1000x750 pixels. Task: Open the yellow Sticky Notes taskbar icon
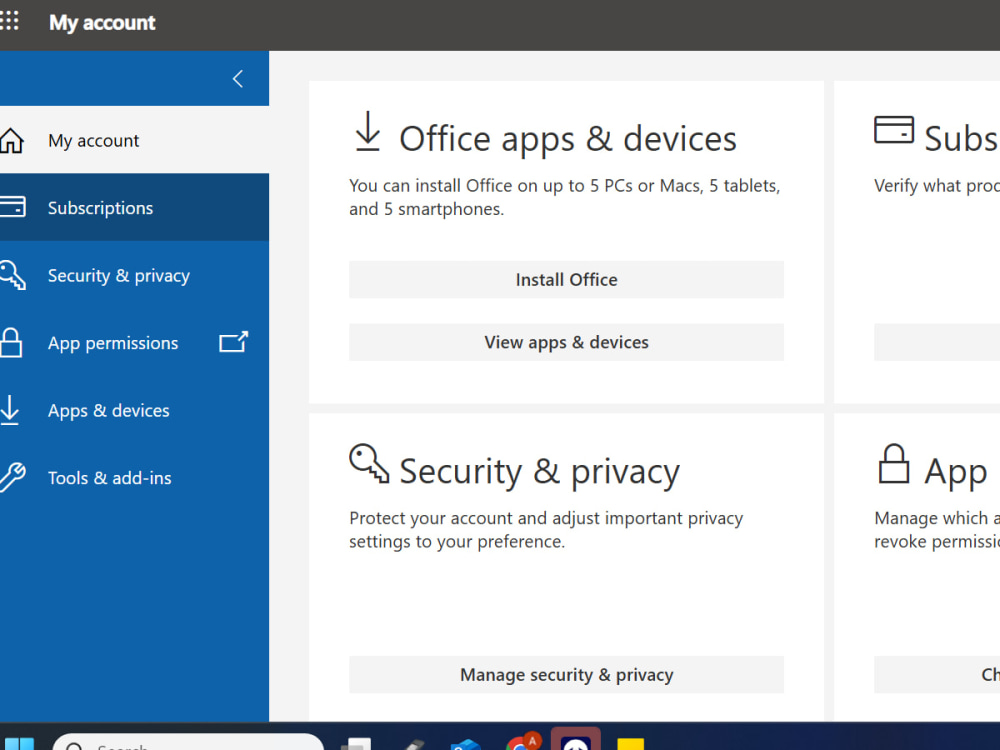pos(631,744)
